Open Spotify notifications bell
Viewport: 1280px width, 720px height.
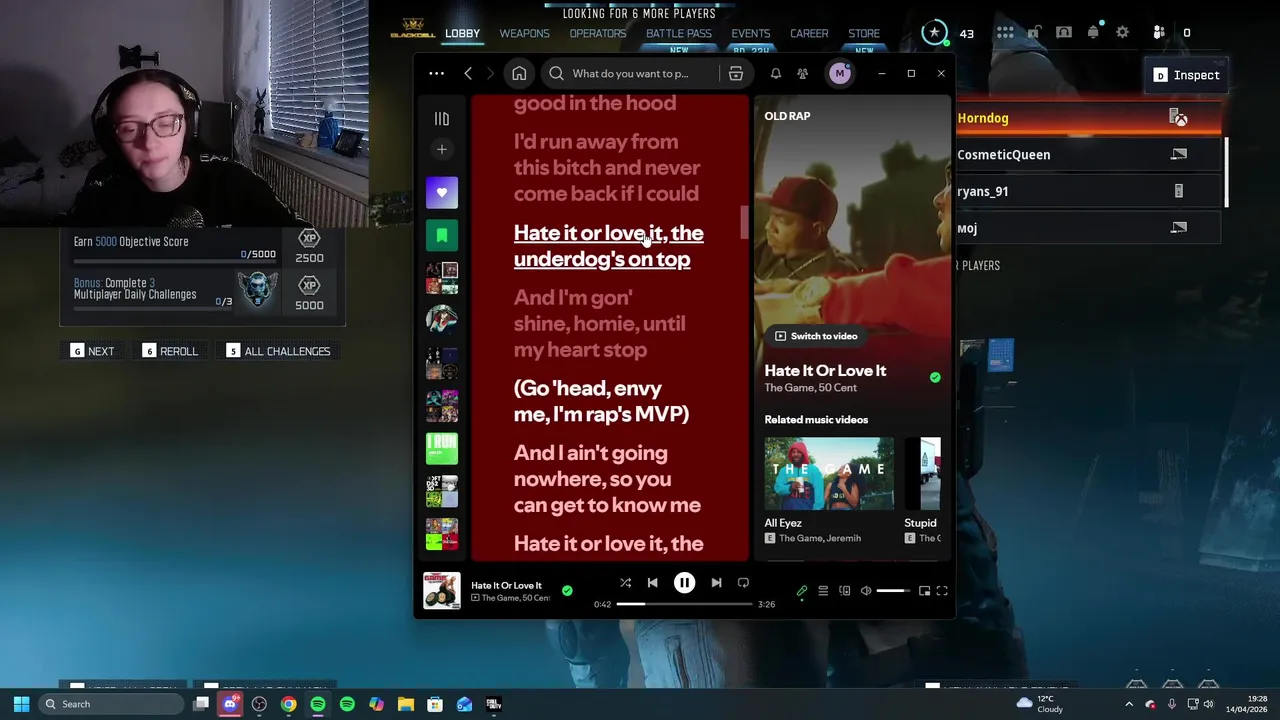pyautogui.click(x=775, y=73)
